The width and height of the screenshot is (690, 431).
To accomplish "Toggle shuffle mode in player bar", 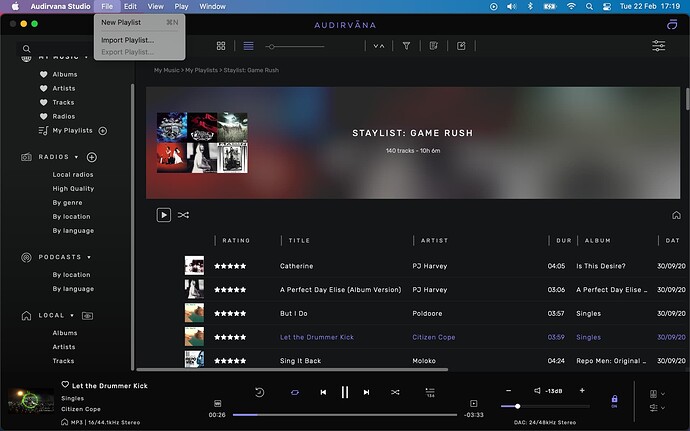I will [x=395, y=392].
